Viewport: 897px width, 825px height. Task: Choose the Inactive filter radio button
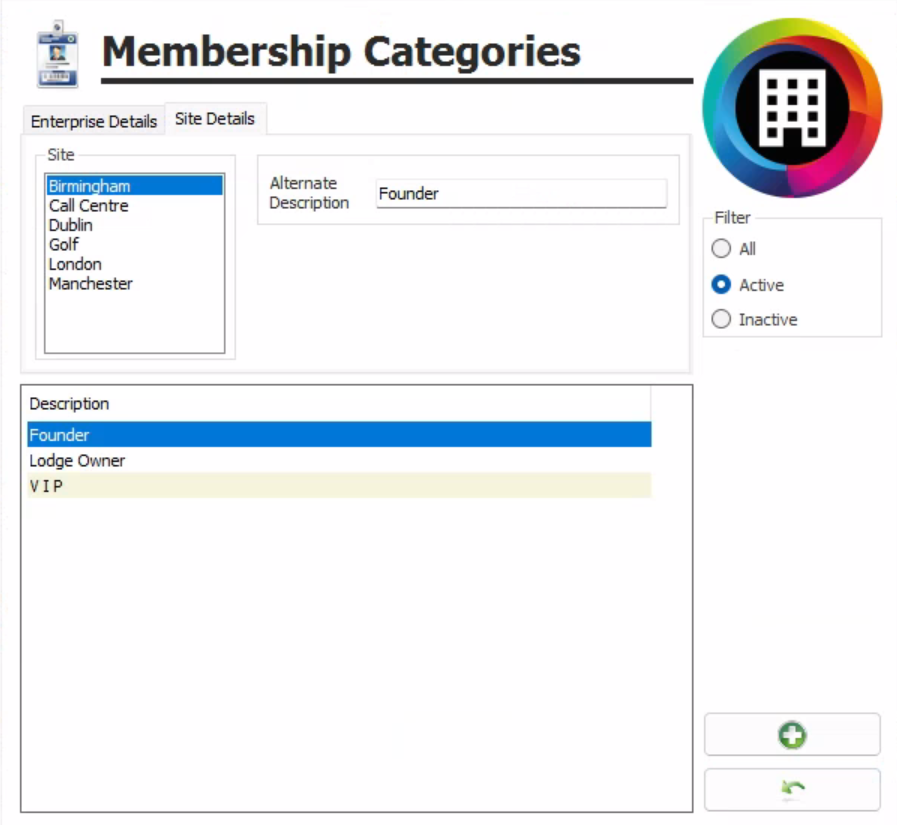[x=721, y=319]
